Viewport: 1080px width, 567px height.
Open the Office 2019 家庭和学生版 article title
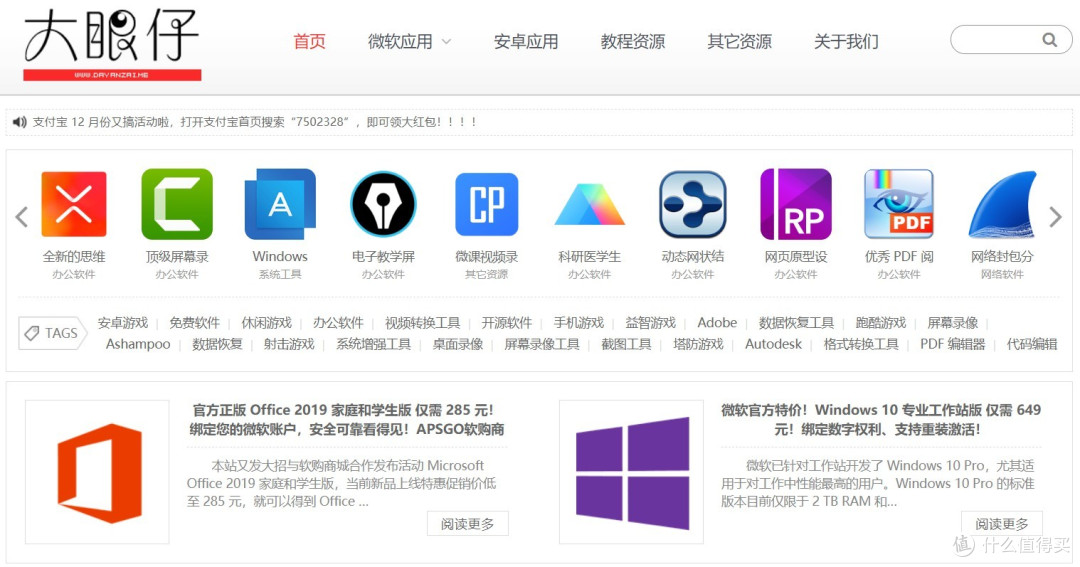(346, 420)
